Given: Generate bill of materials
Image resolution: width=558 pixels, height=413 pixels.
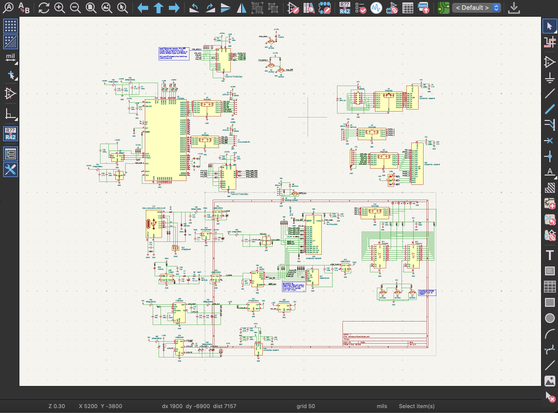Looking at the screenshot, I should (423, 7).
